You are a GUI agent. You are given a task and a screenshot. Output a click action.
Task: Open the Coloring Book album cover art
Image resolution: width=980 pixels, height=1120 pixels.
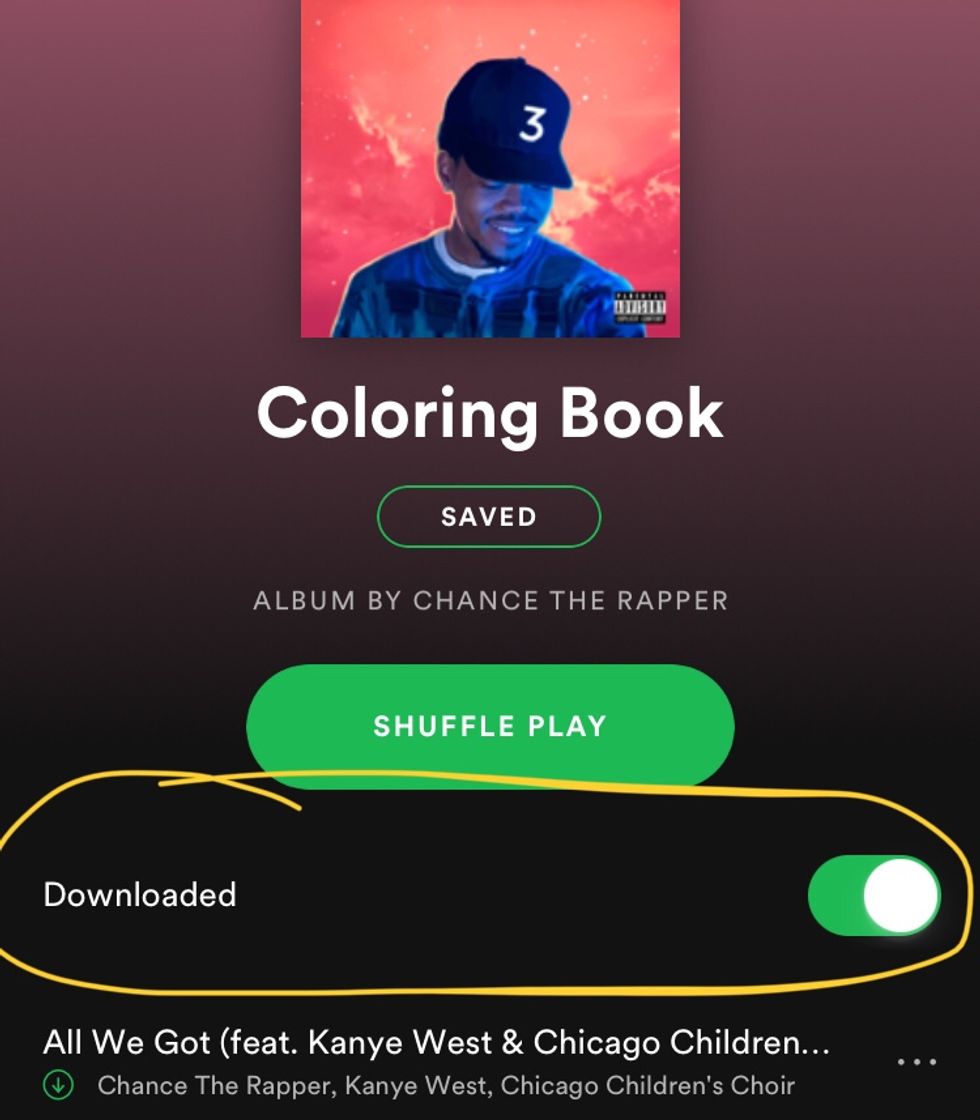tap(490, 169)
